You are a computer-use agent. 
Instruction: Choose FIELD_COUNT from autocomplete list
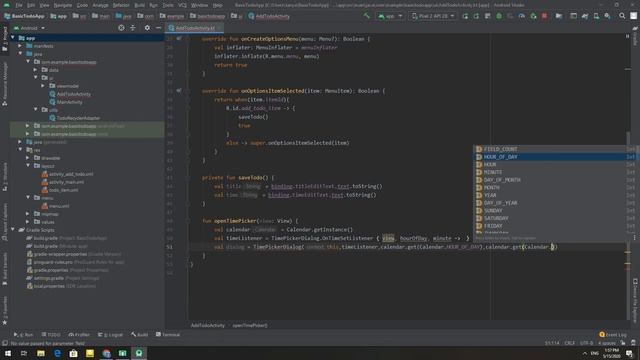pyautogui.click(x=555, y=149)
